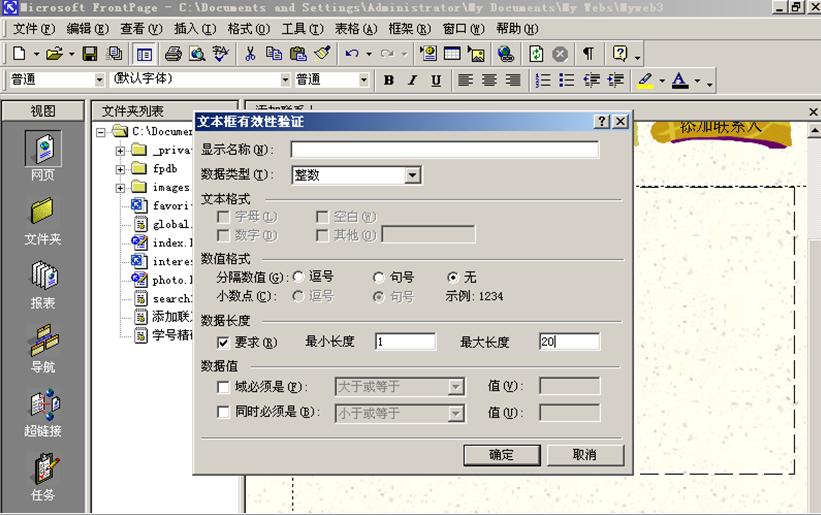Click the Paste clipboard icon
The height and width of the screenshot is (515, 821).
click(x=298, y=53)
